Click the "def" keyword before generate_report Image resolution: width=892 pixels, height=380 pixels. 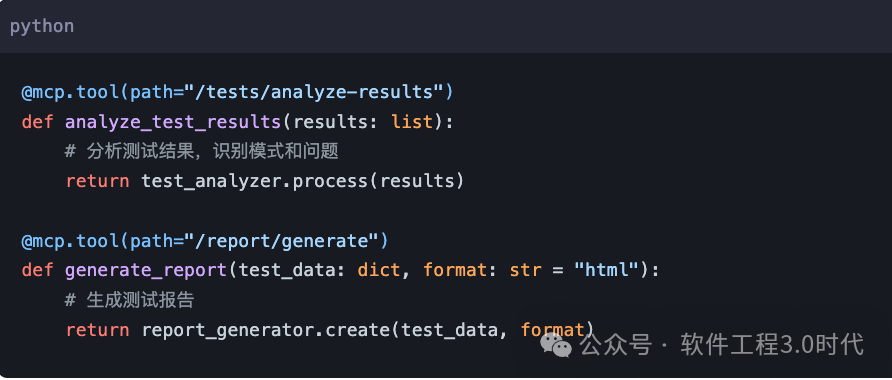(38, 270)
